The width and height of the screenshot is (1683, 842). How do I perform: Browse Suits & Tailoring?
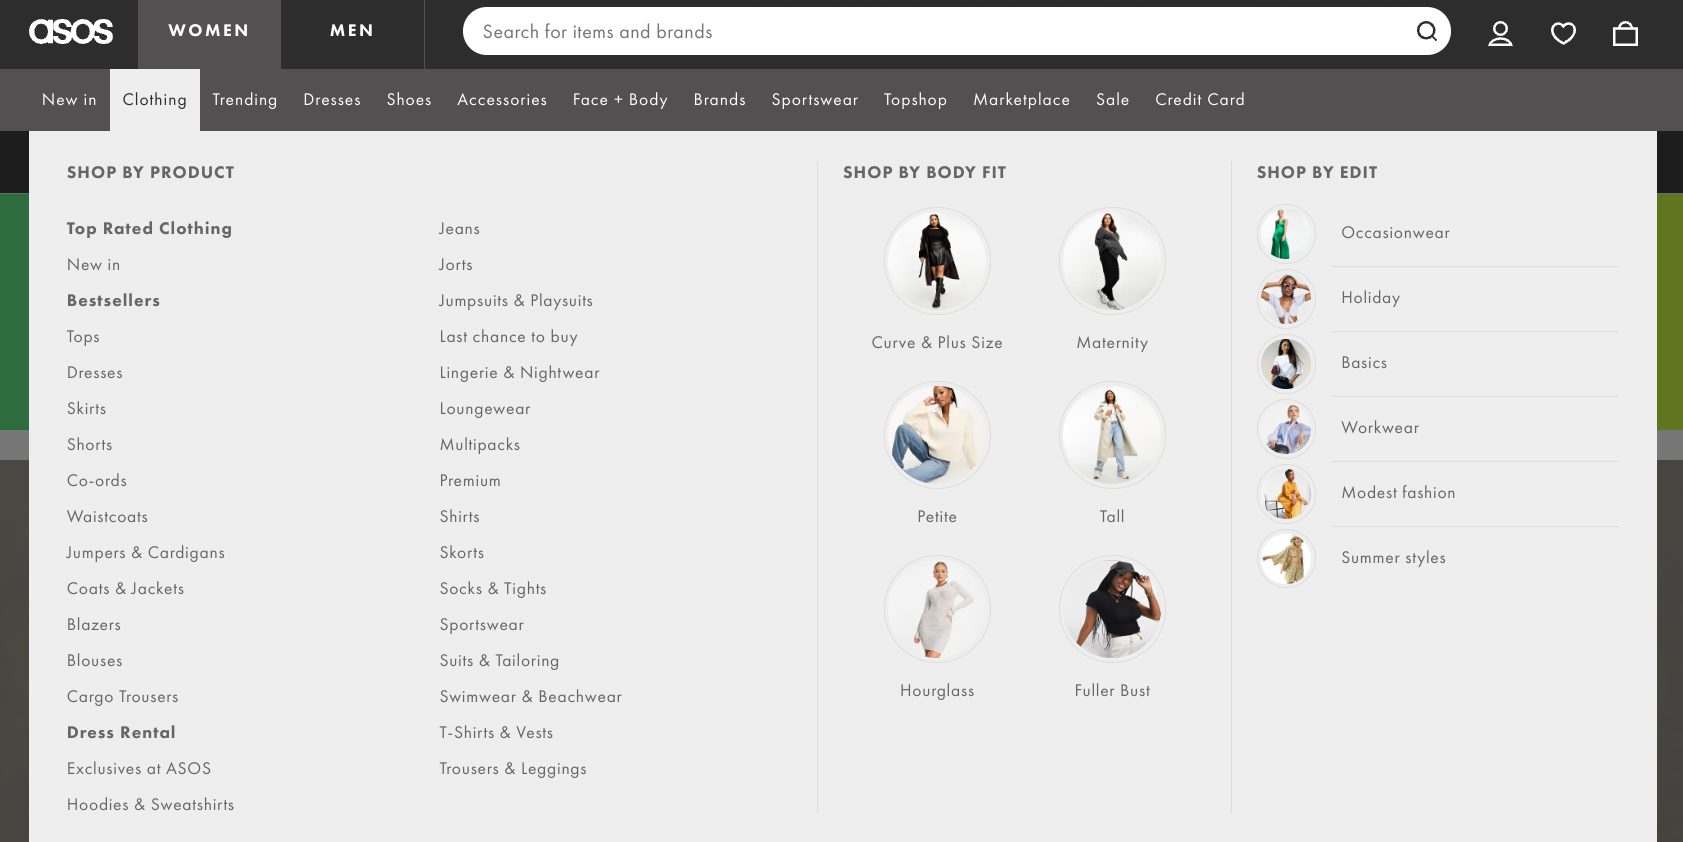(500, 661)
